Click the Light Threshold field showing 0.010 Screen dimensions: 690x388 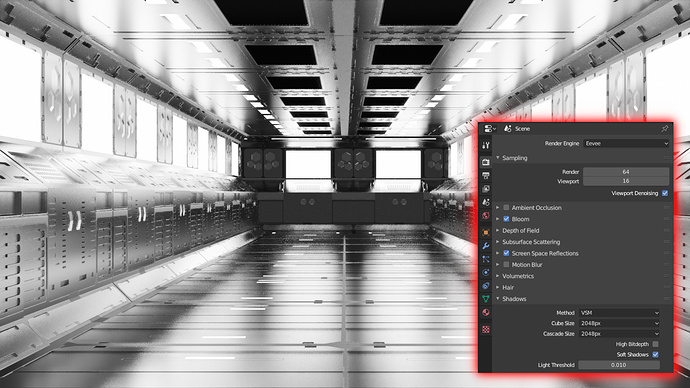pyautogui.click(x=619, y=365)
